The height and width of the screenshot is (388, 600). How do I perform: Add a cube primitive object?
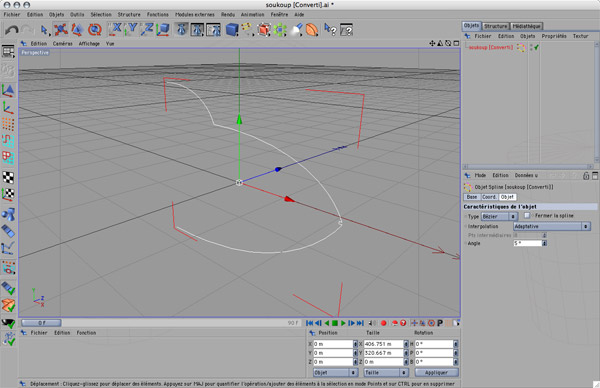tap(232, 29)
